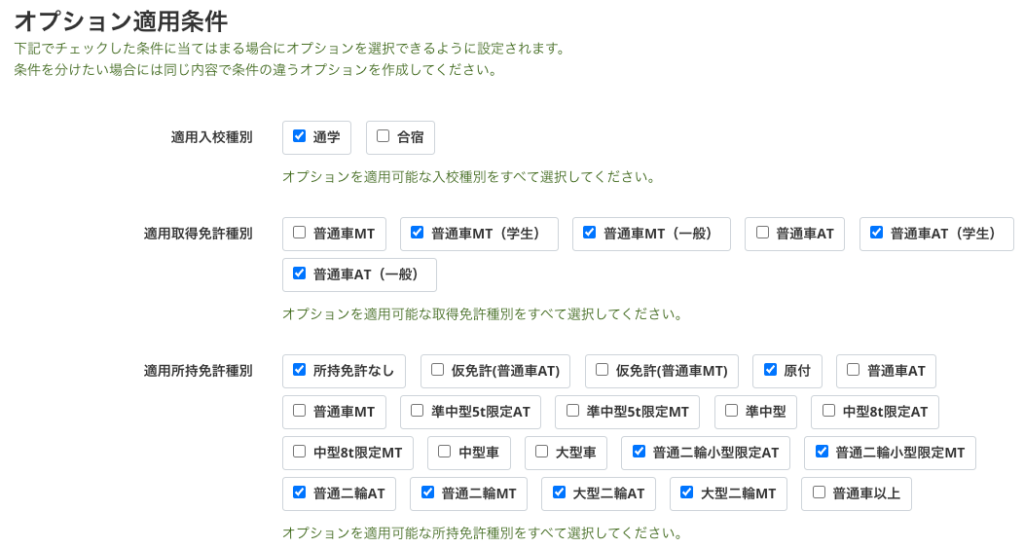Uncheck the 通学 checkbox
The width and height of the screenshot is (1024, 548).
pyautogui.click(x=299, y=137)
